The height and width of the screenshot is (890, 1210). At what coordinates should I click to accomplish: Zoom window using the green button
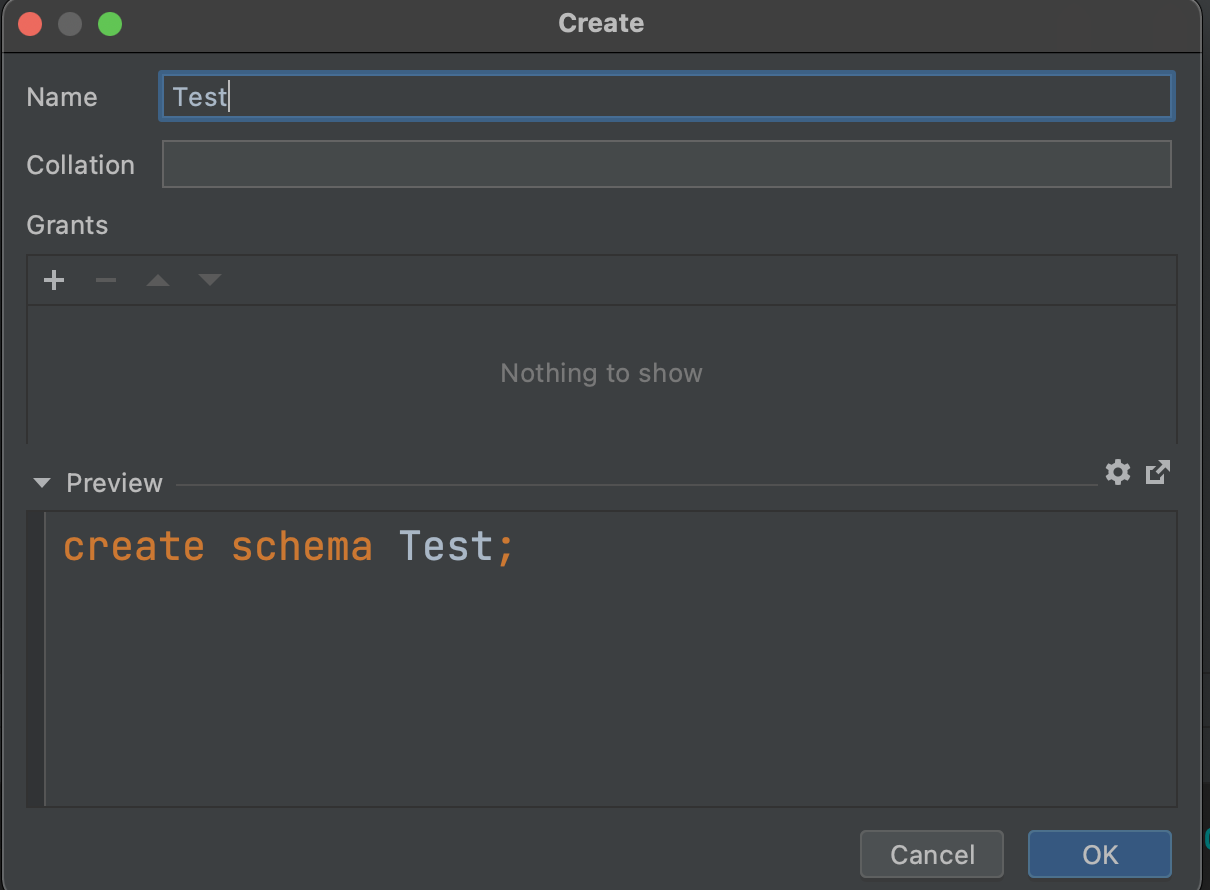click(x=110, y=24)
